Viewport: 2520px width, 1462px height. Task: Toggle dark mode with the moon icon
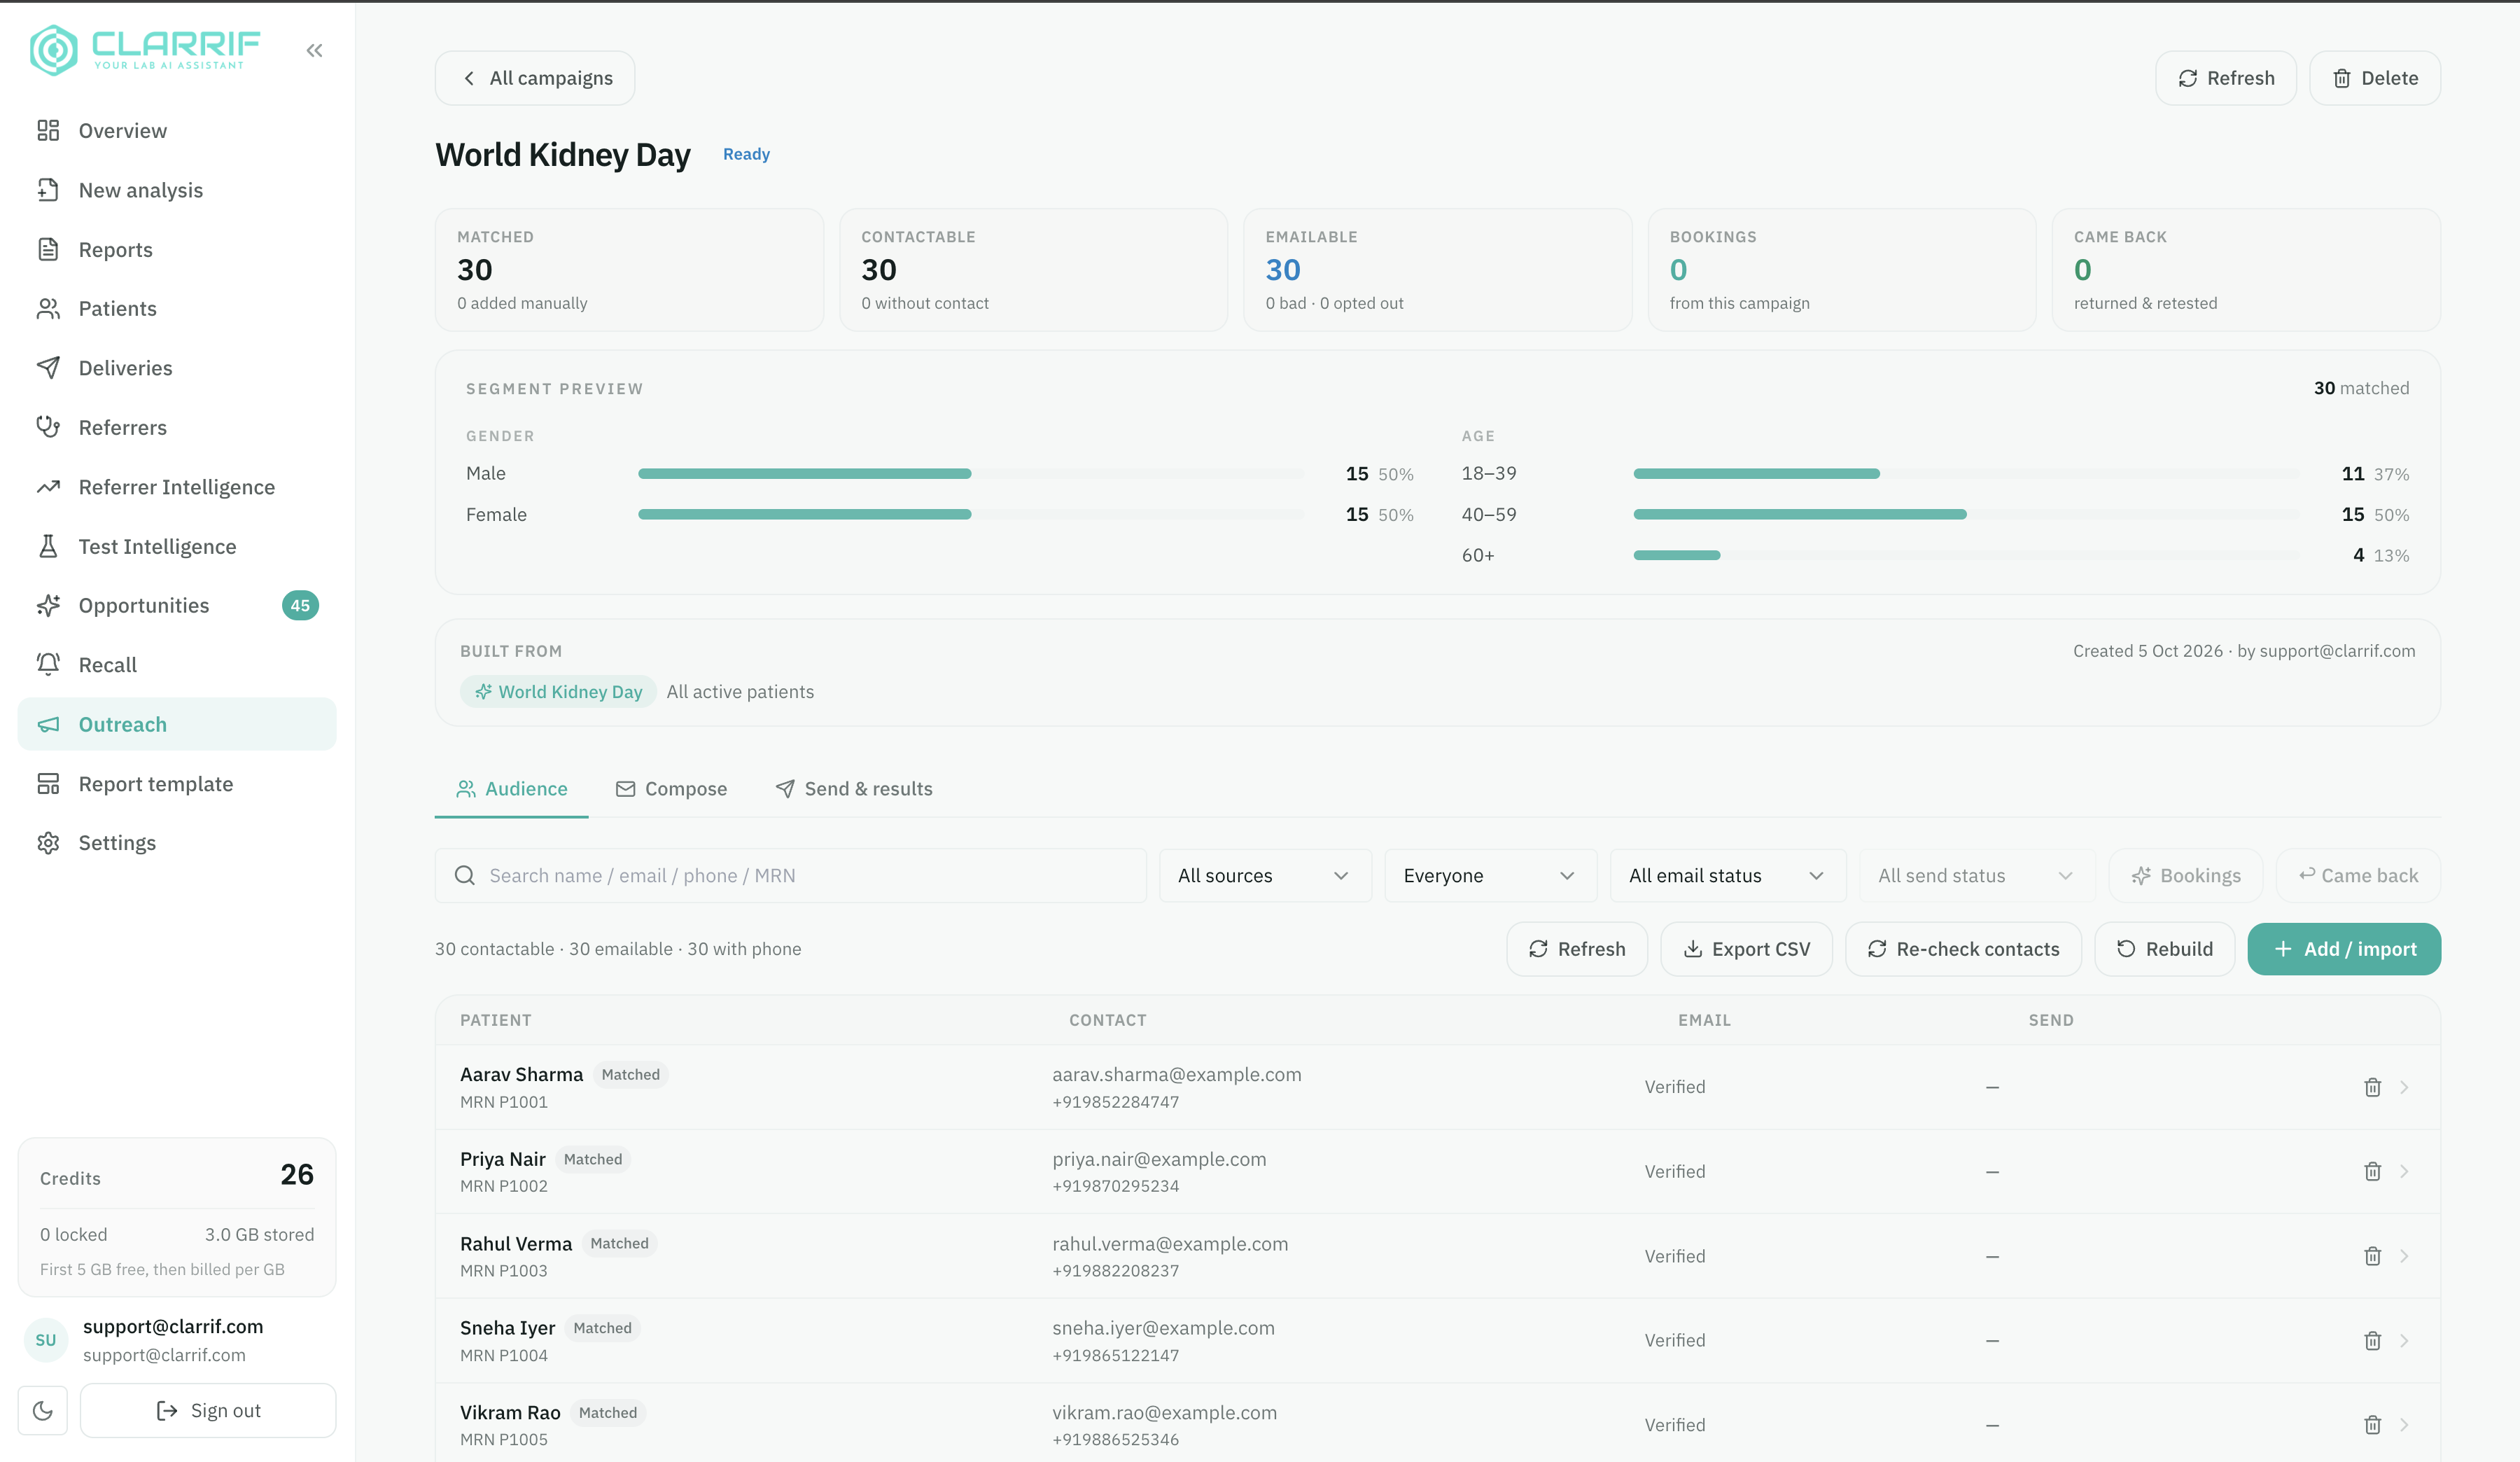43,1410
